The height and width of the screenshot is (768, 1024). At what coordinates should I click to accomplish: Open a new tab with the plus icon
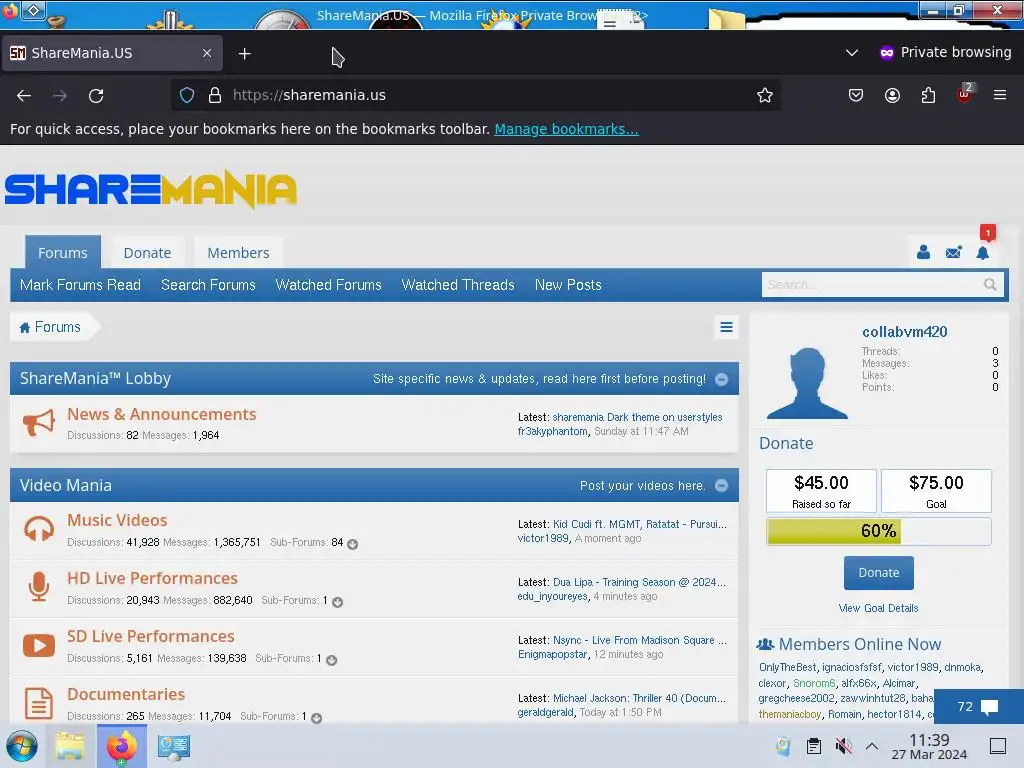click(244, 54)
